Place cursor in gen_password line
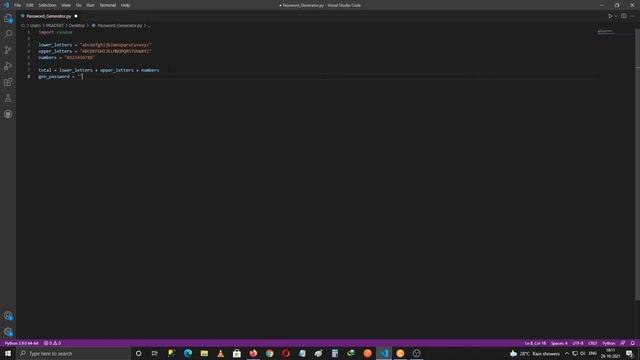 click(x=60, y=77)
